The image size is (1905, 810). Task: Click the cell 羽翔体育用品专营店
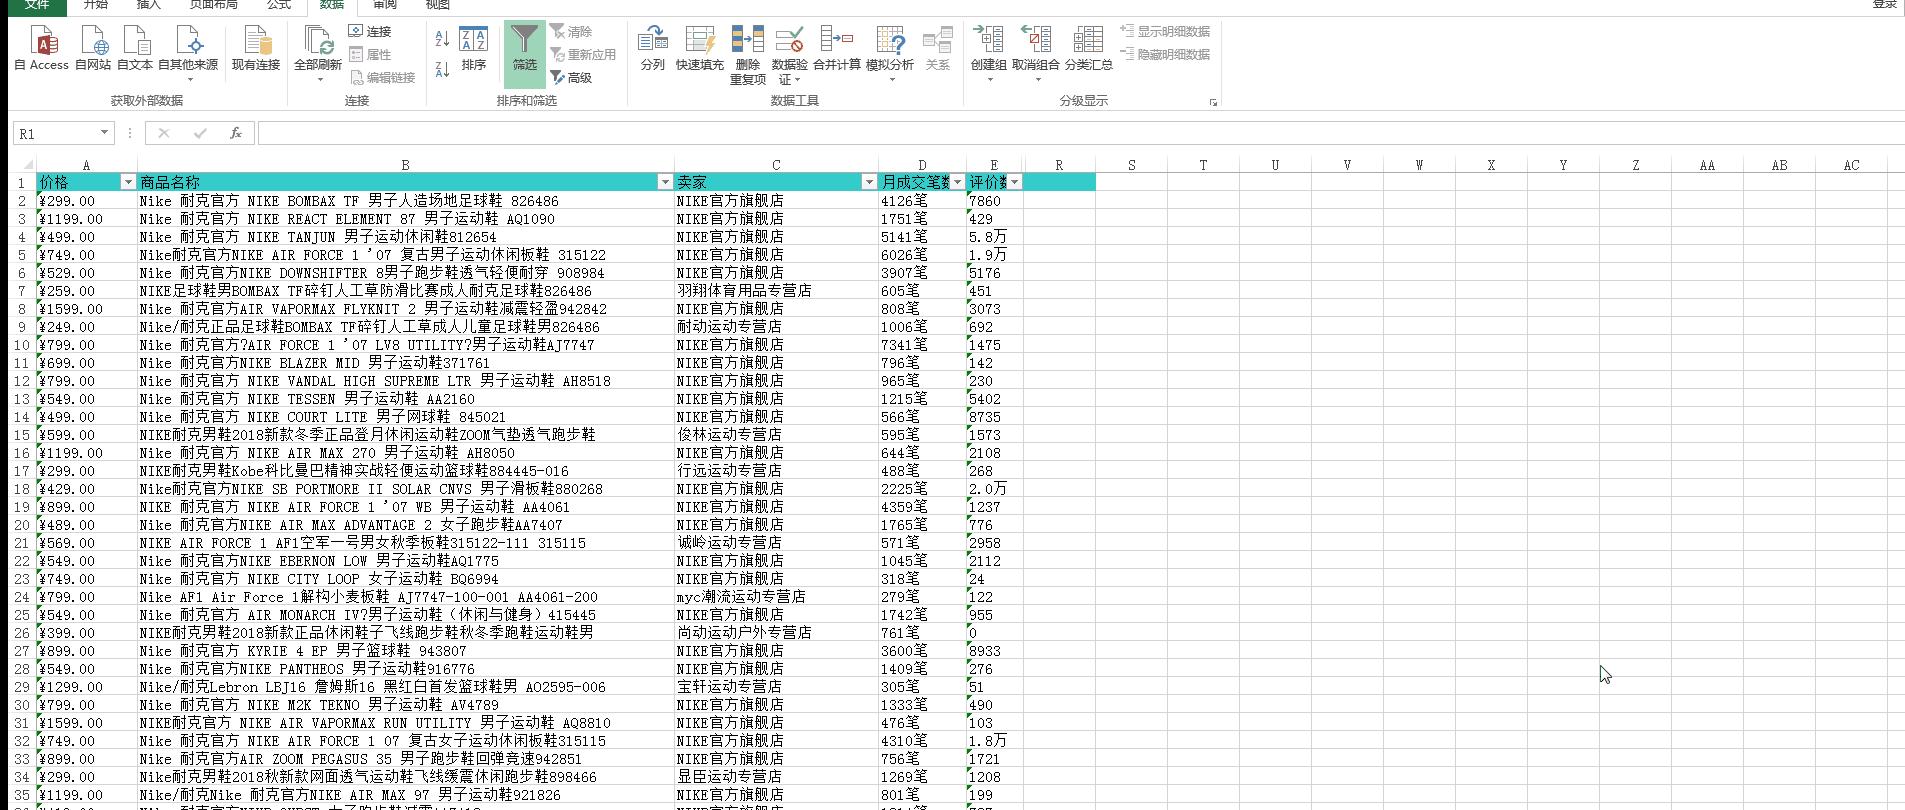[x=776, y=291]
